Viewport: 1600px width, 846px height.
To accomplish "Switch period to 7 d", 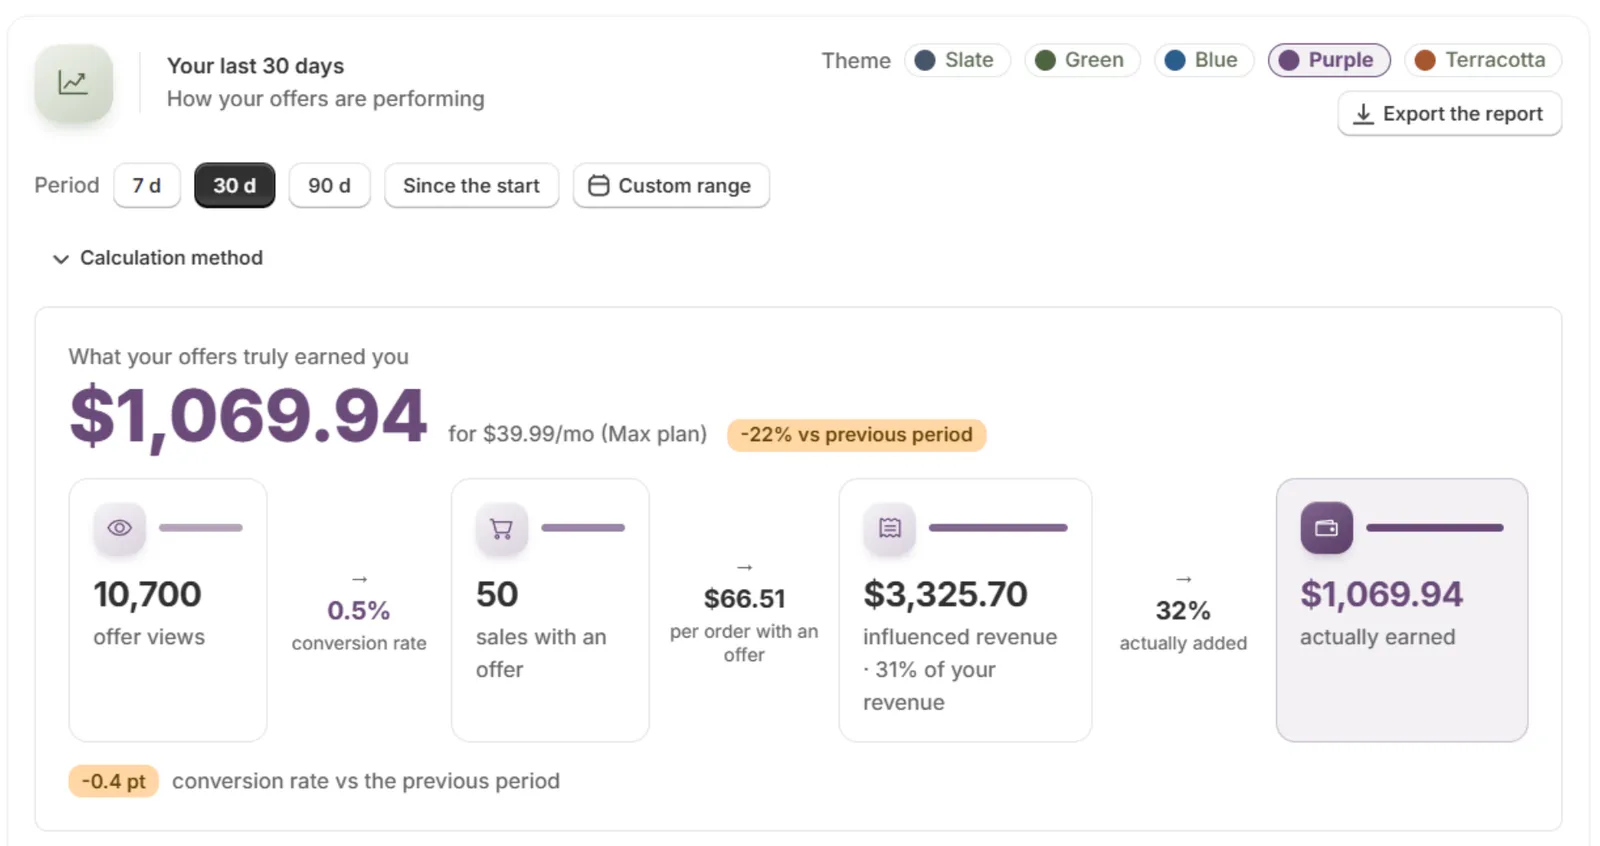I will 147,186.
